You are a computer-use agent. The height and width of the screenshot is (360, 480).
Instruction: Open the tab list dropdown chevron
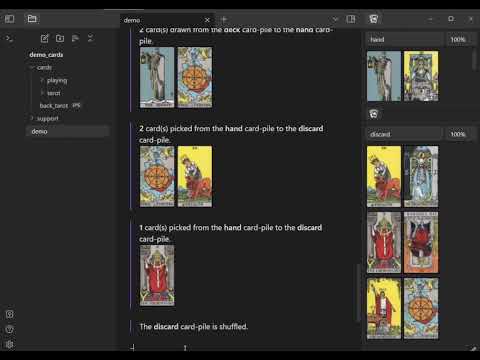coord(335,19)
